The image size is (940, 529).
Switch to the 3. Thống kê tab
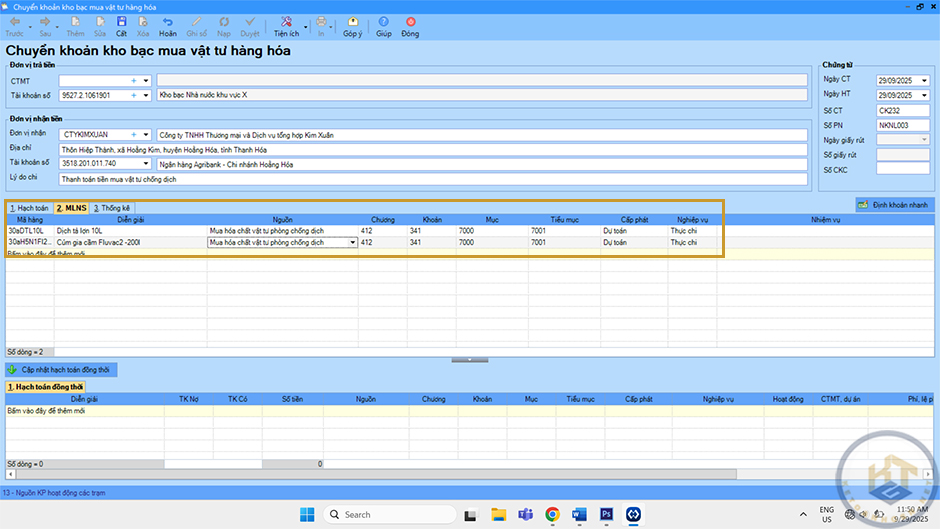(x=111, y=208)
